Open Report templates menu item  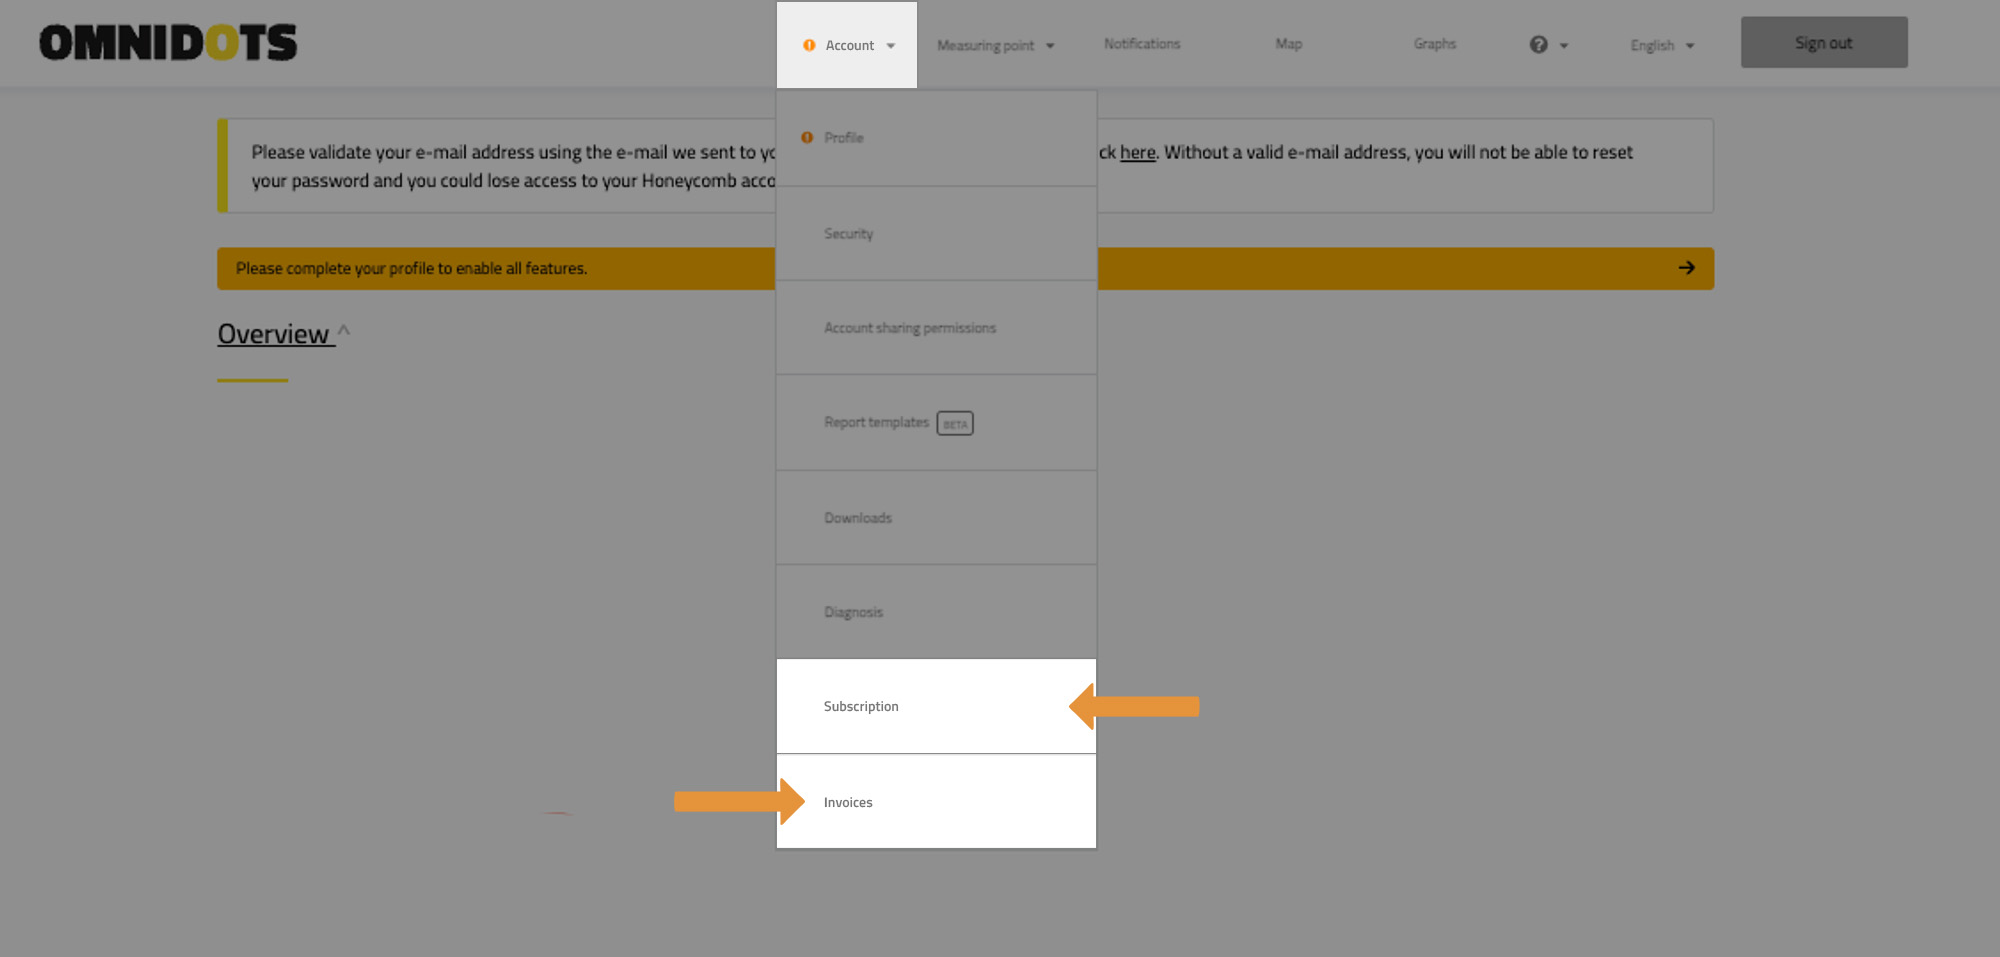tap(876, 423)
